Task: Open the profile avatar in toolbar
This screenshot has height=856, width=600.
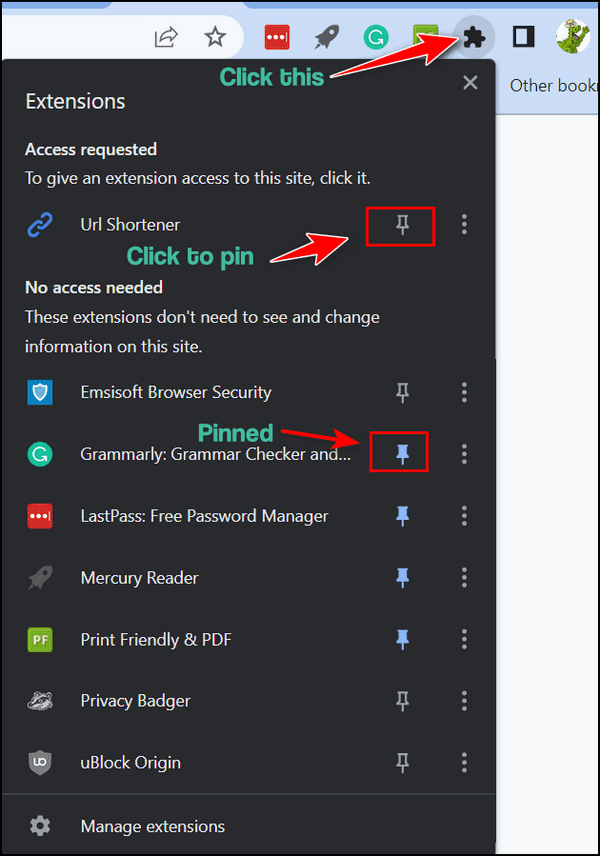Action: click(x=573, y=37)
